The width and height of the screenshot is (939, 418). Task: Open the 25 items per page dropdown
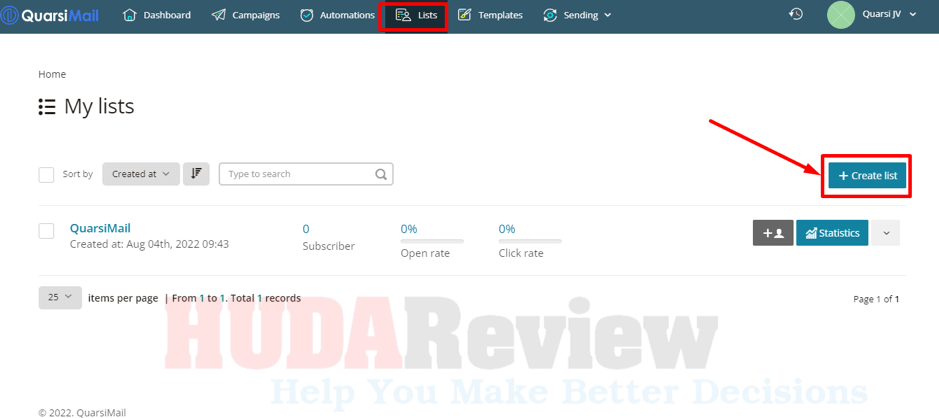click(60, 297)
